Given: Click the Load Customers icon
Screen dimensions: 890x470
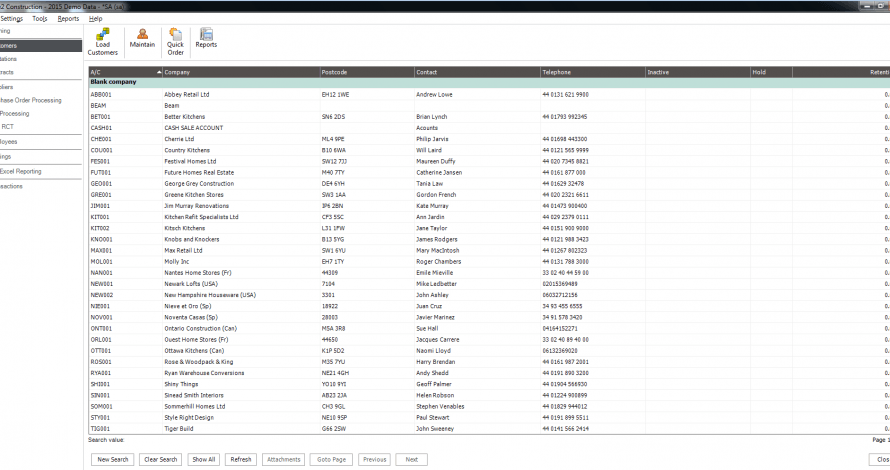Looking at the screenshot, I should (x=103, y=42).
